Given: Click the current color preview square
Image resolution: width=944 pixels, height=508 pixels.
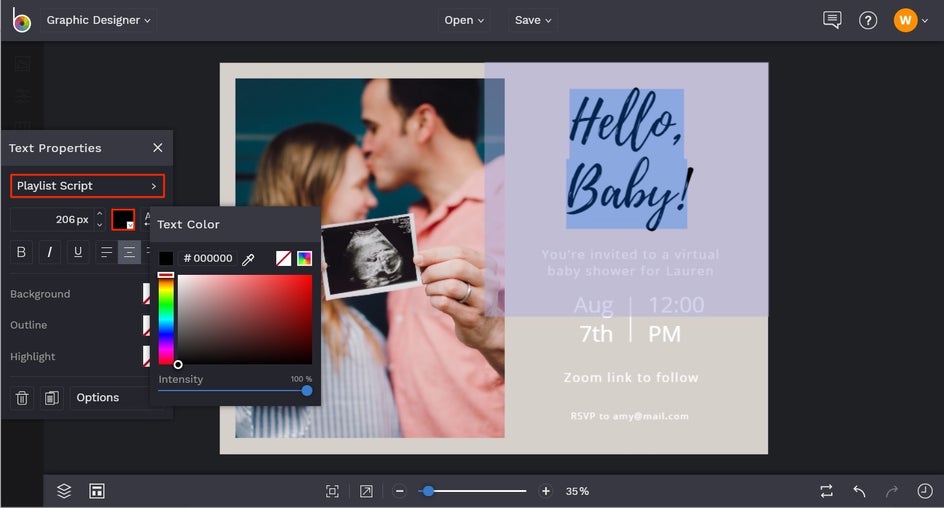Looking at the screenshot, I should 166,258.
